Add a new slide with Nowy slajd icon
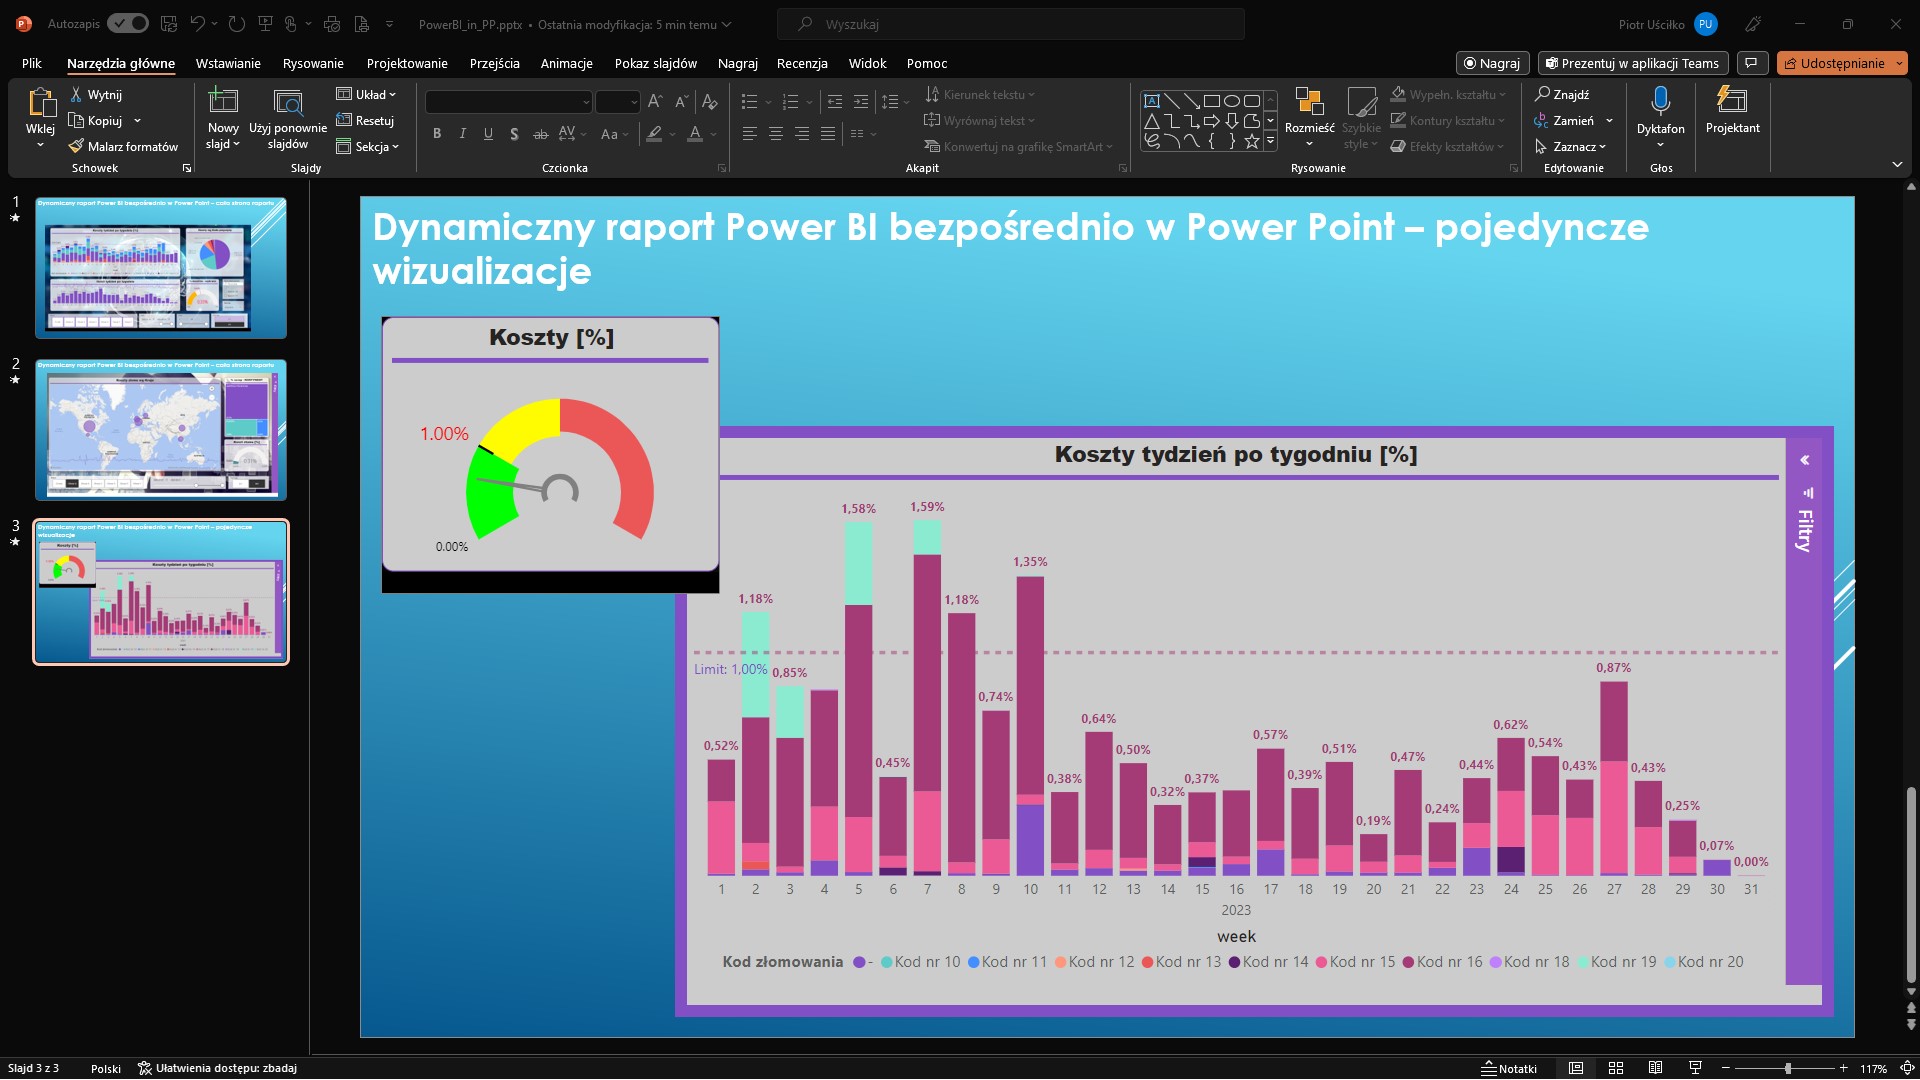The height and width of the screenshot is (1080, 1920). [223, 100]
